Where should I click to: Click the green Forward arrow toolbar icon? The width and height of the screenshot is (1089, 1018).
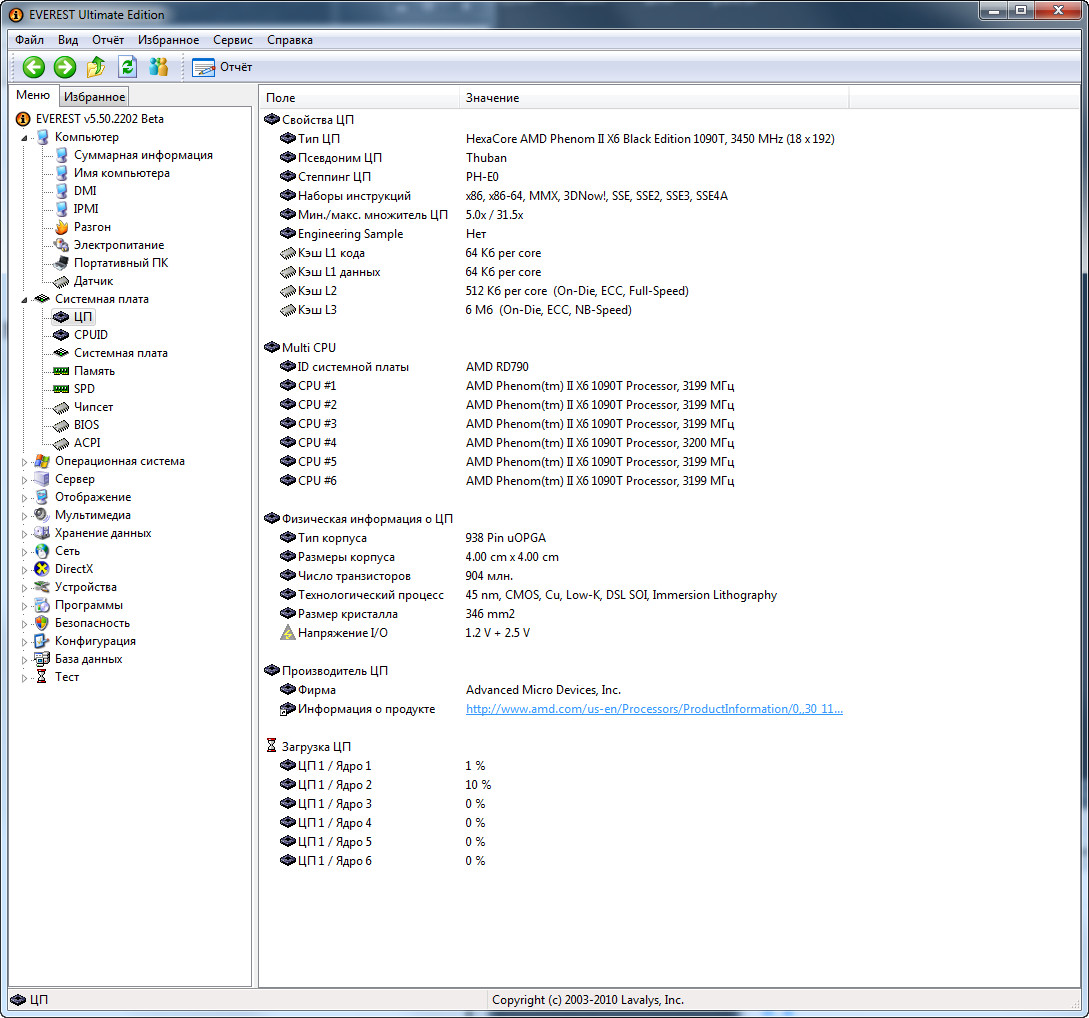click(x=65, y=67)
